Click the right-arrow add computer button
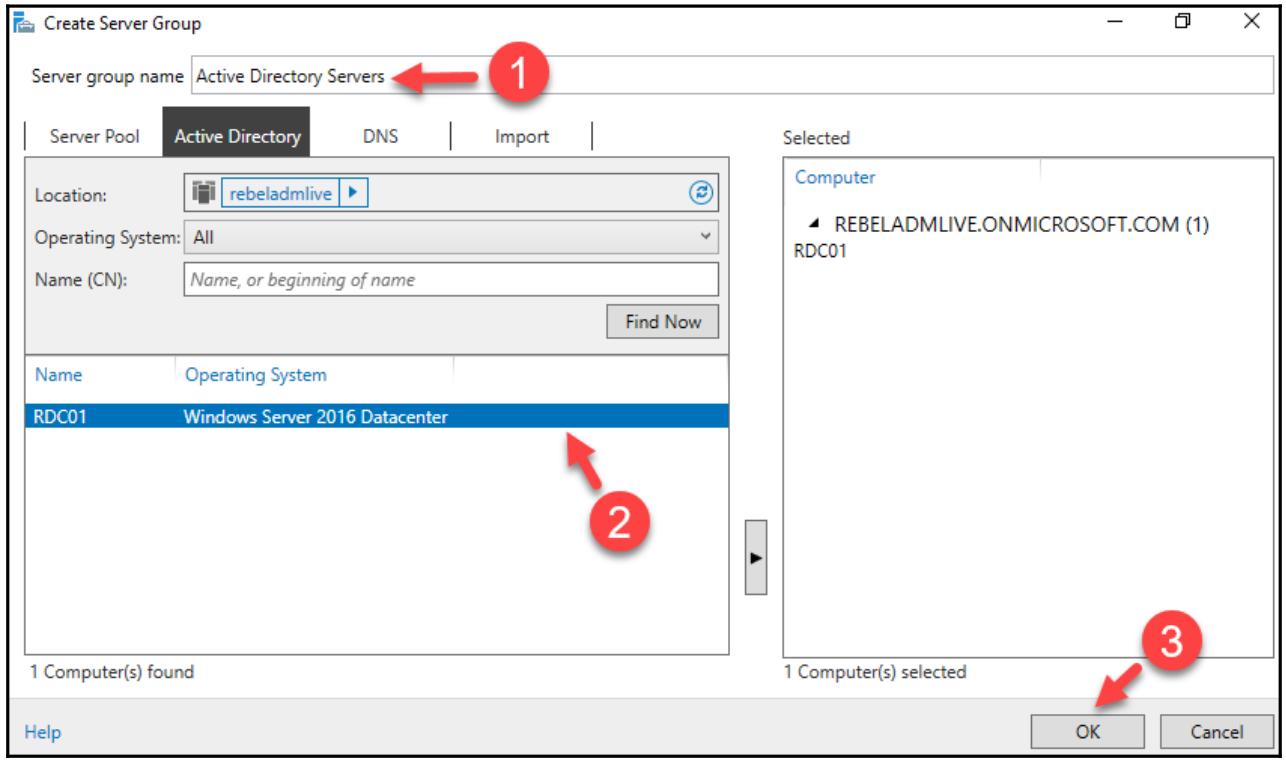Screen dimensions: 1286x761 [x=756, y=557]
